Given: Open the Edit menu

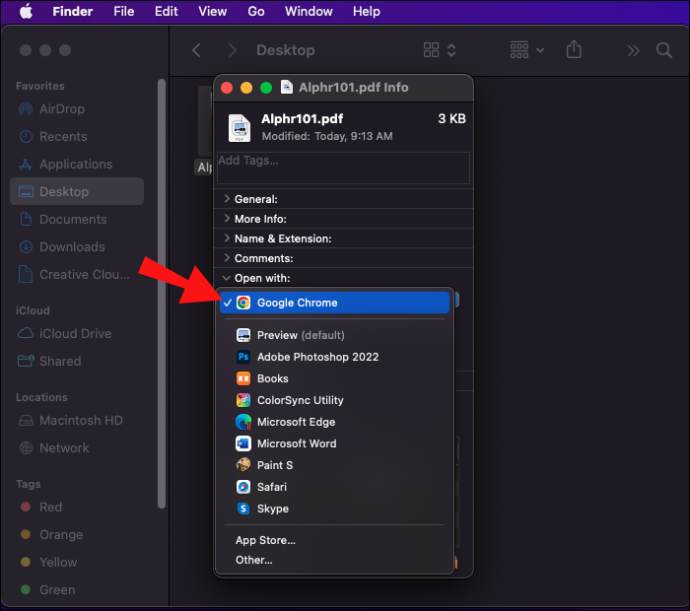Looking at the screenshot, I should click(166, 11).
